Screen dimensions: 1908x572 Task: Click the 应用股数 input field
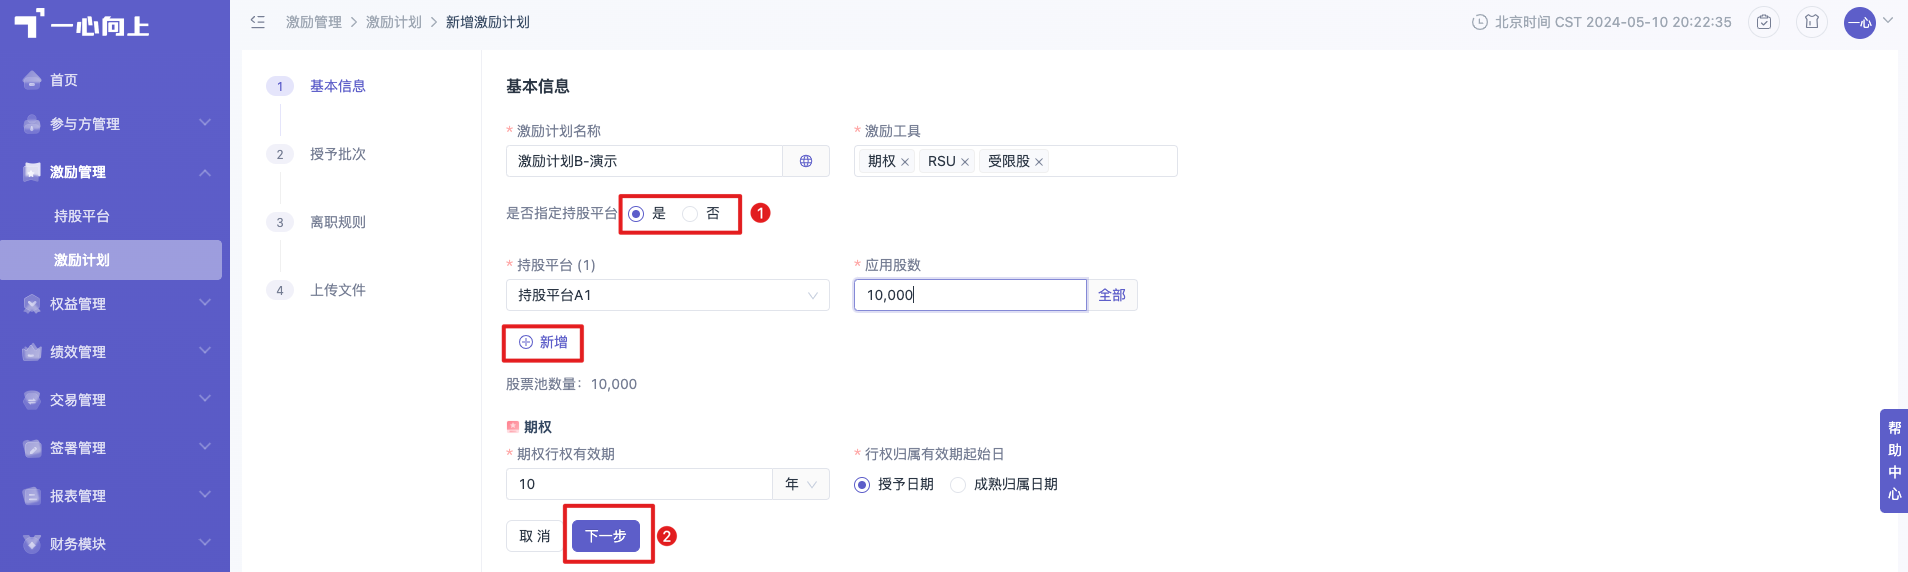[x=970, y=295]
